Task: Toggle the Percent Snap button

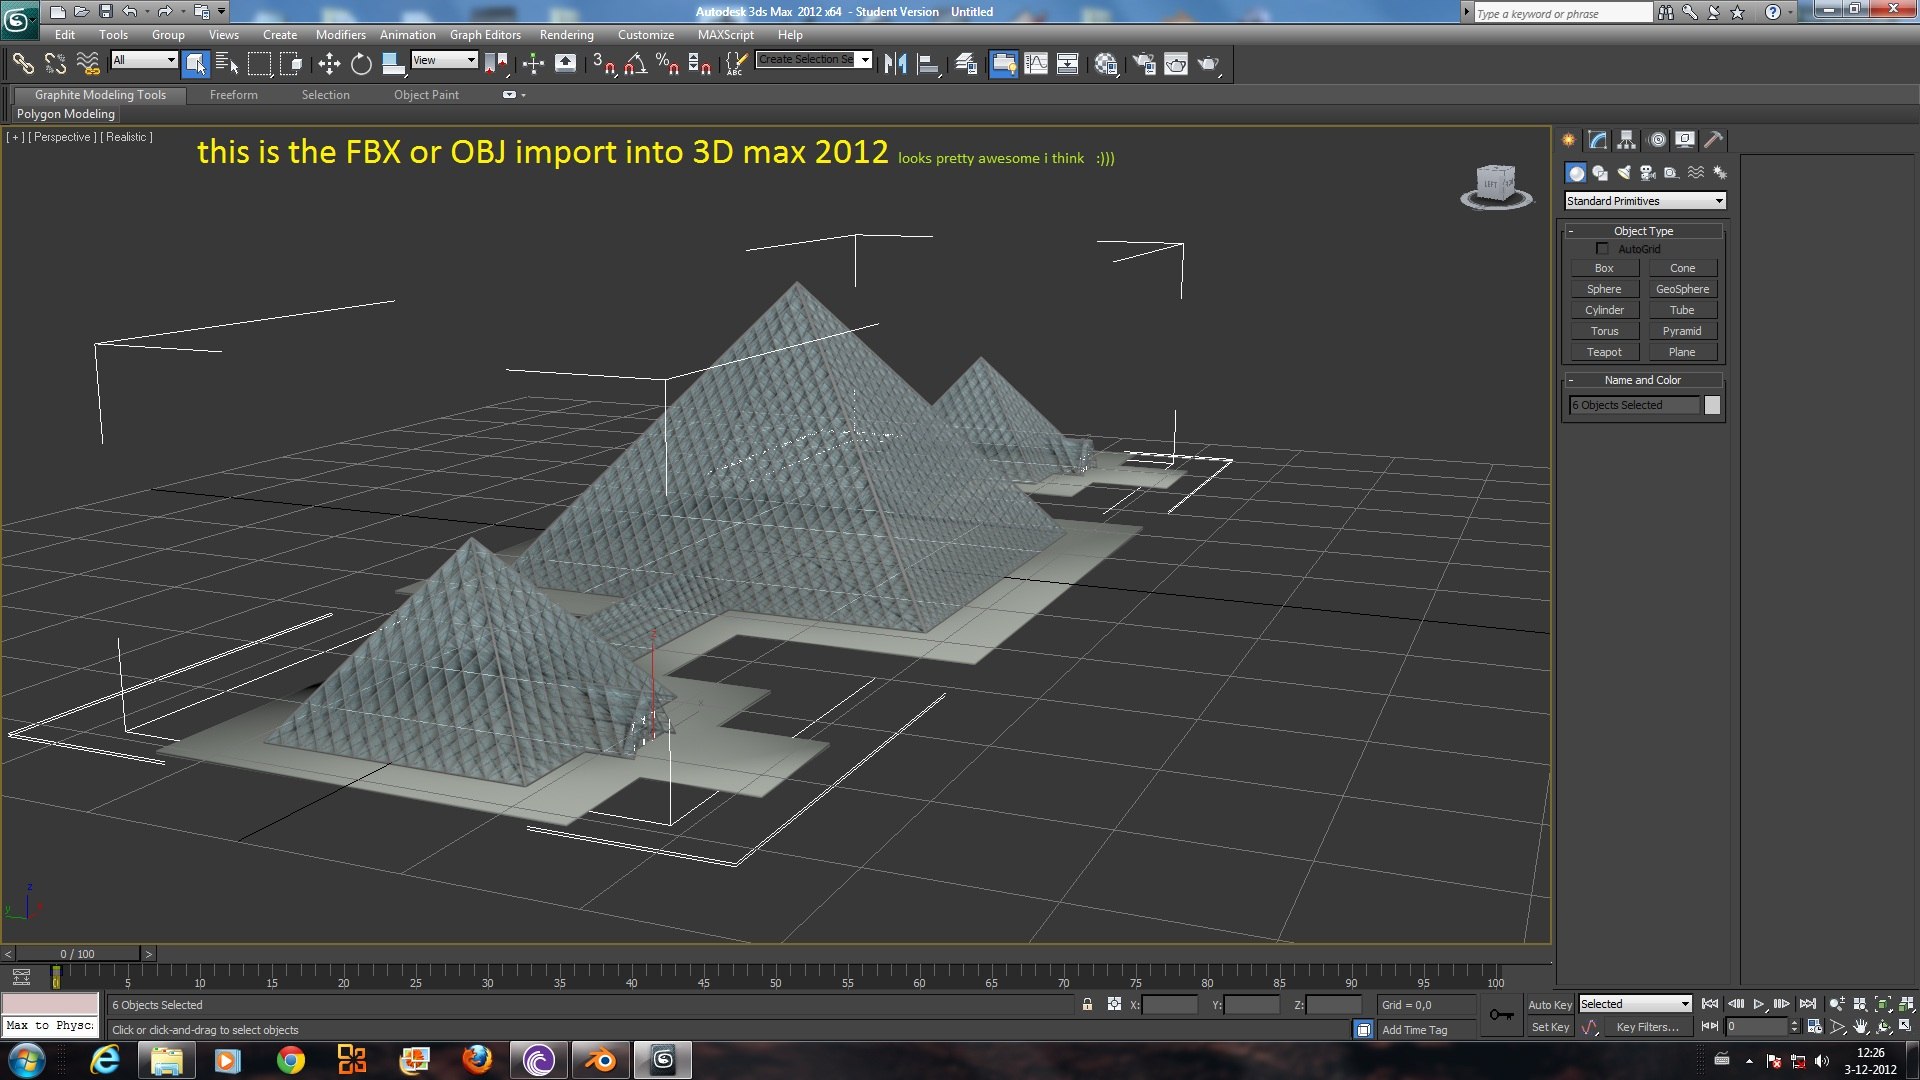Action: tap(667, 64)
